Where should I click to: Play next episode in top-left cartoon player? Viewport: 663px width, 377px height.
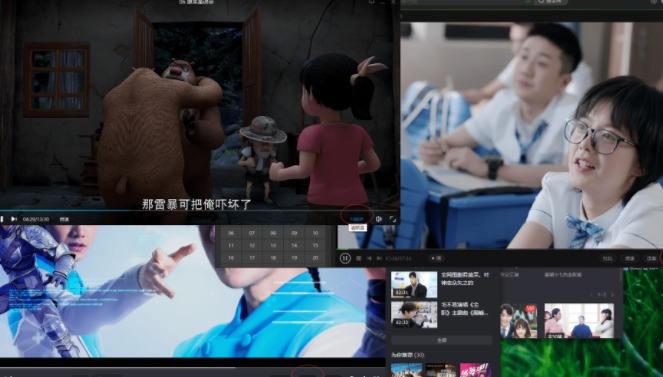14,219
